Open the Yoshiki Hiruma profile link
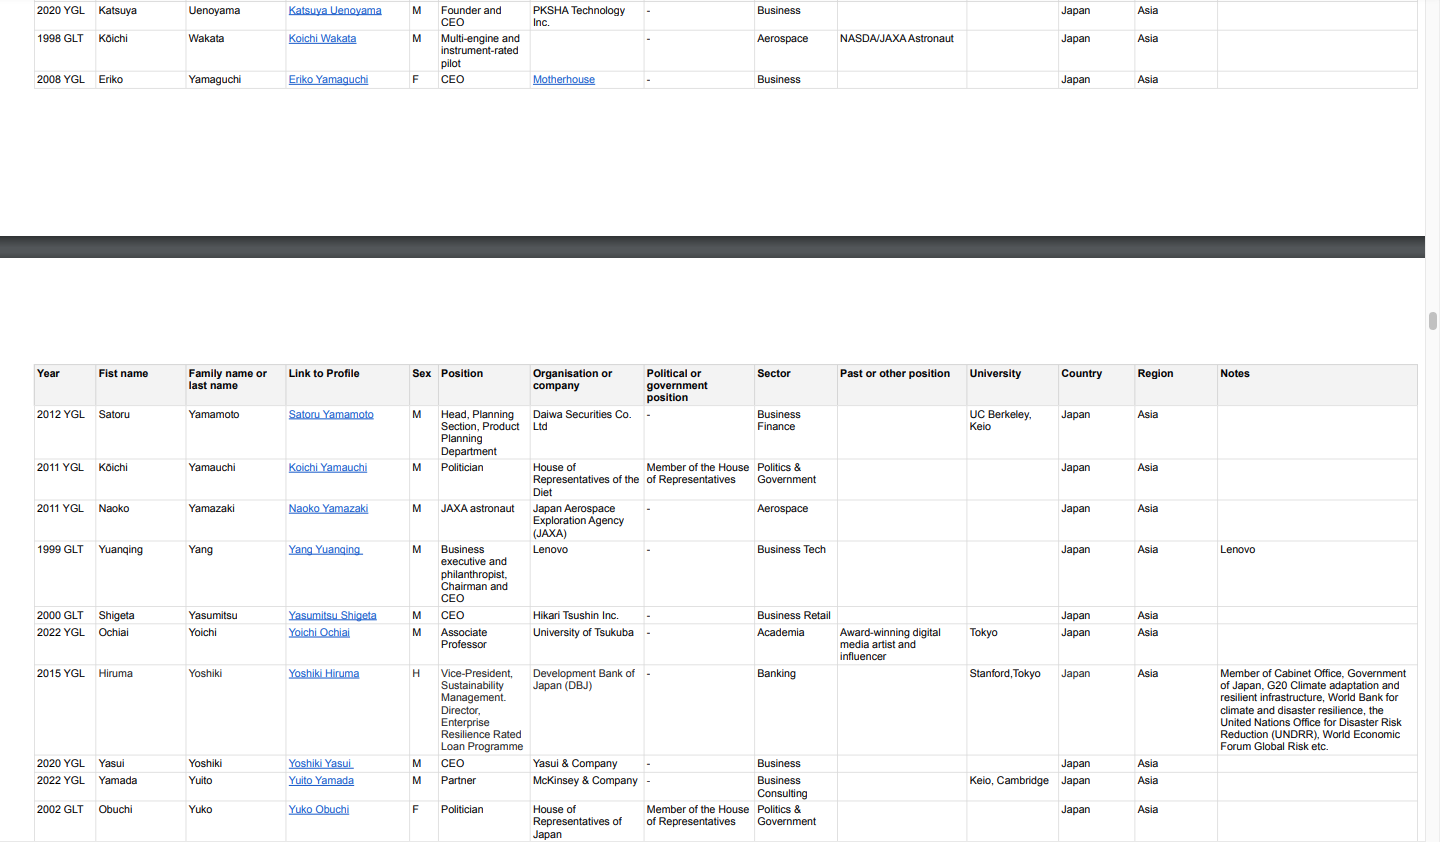Image resolution: width=1440 pixels, height=842 pixels. tap(324, 674)
